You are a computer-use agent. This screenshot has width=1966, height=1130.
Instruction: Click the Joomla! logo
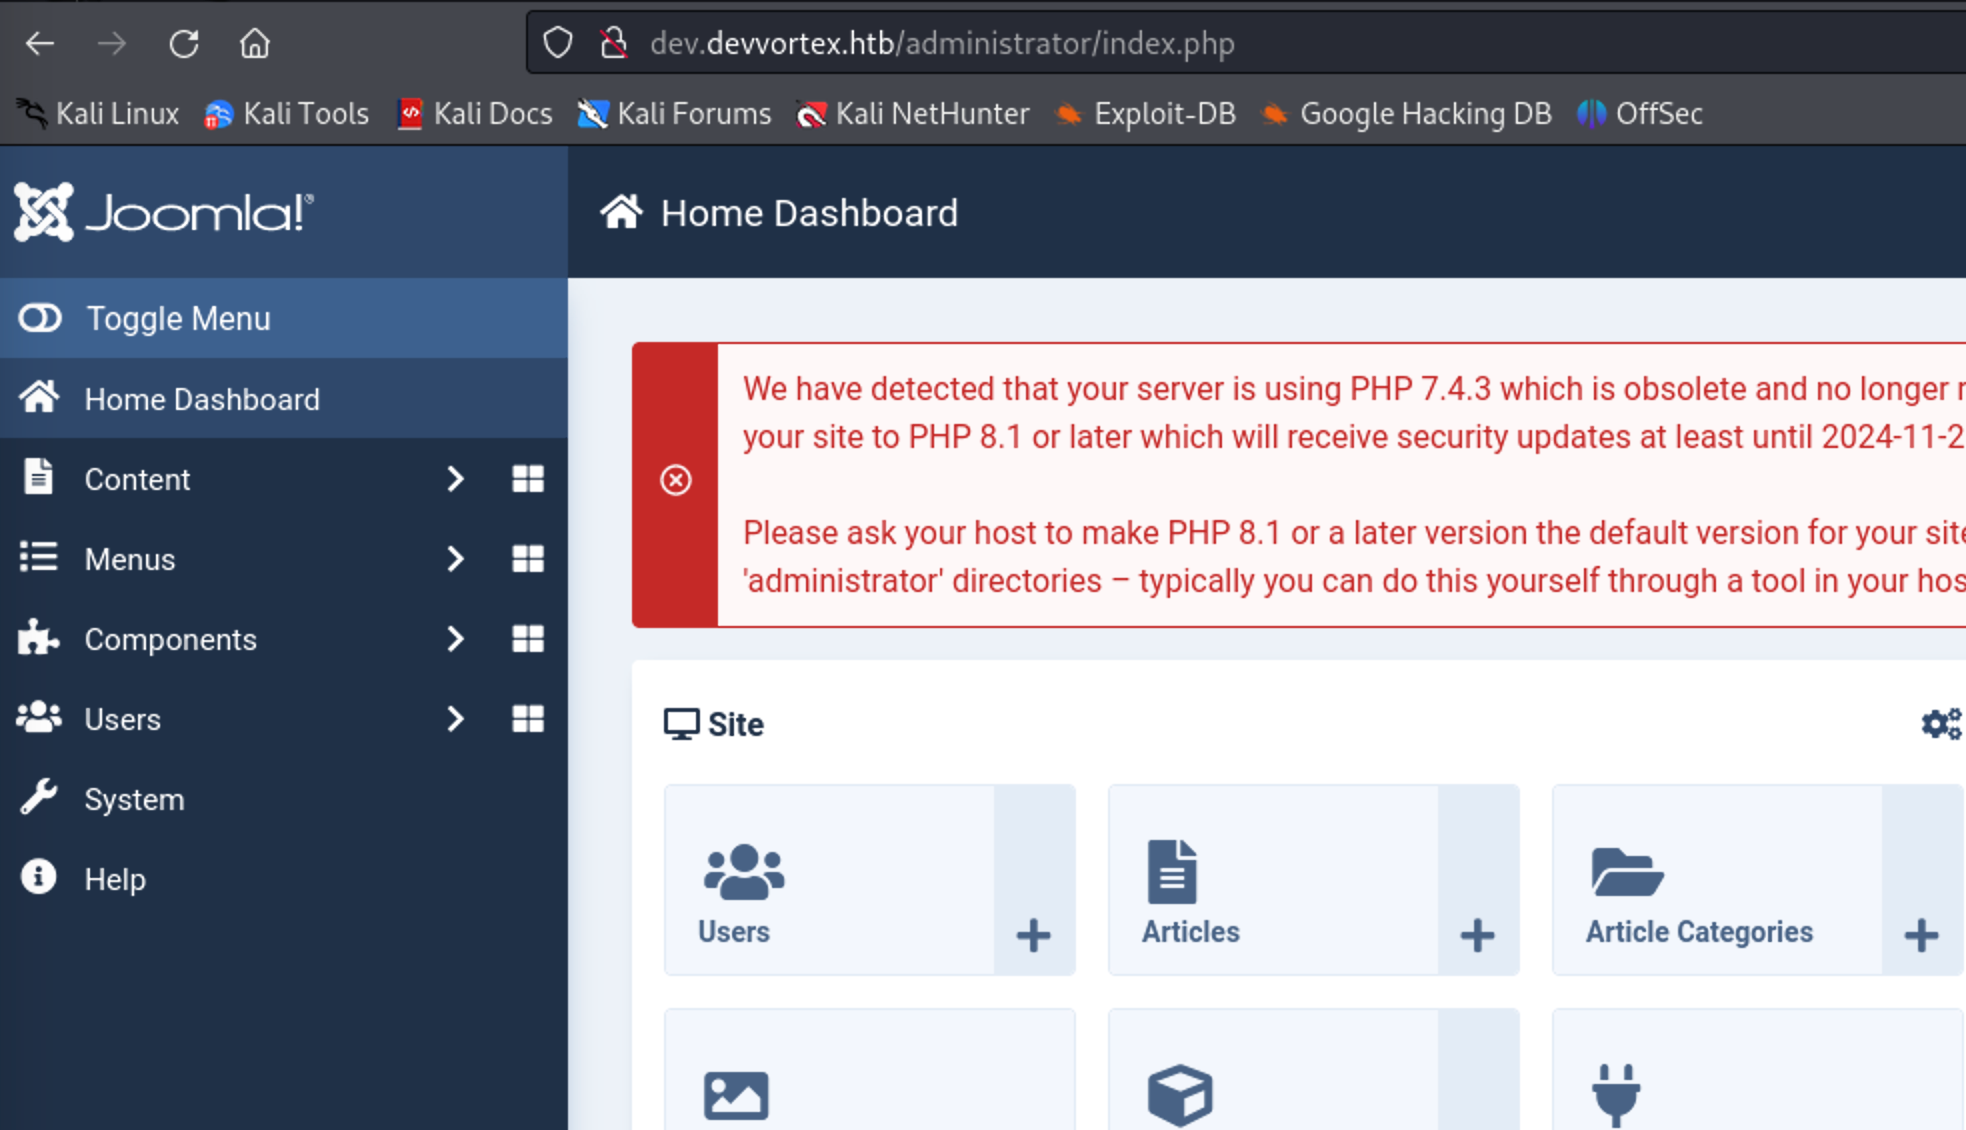164,212
